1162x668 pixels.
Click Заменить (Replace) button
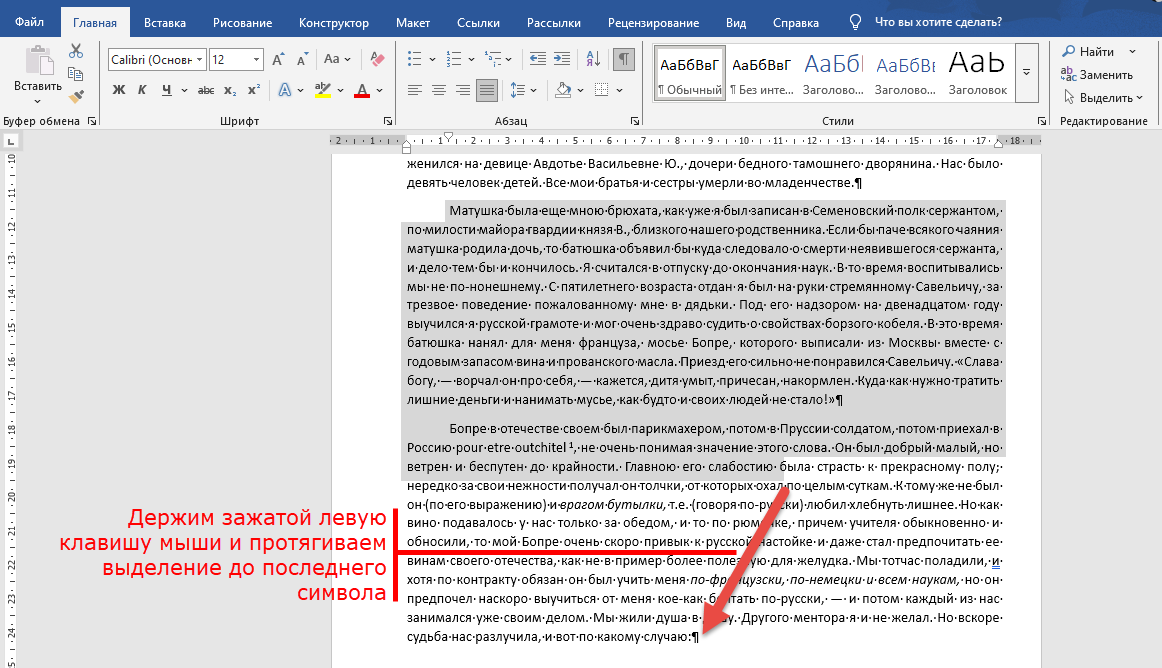tap(1096, 74)
